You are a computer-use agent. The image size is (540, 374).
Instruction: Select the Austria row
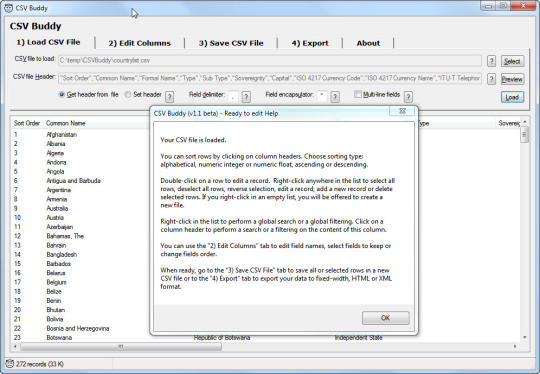[55, 218]
